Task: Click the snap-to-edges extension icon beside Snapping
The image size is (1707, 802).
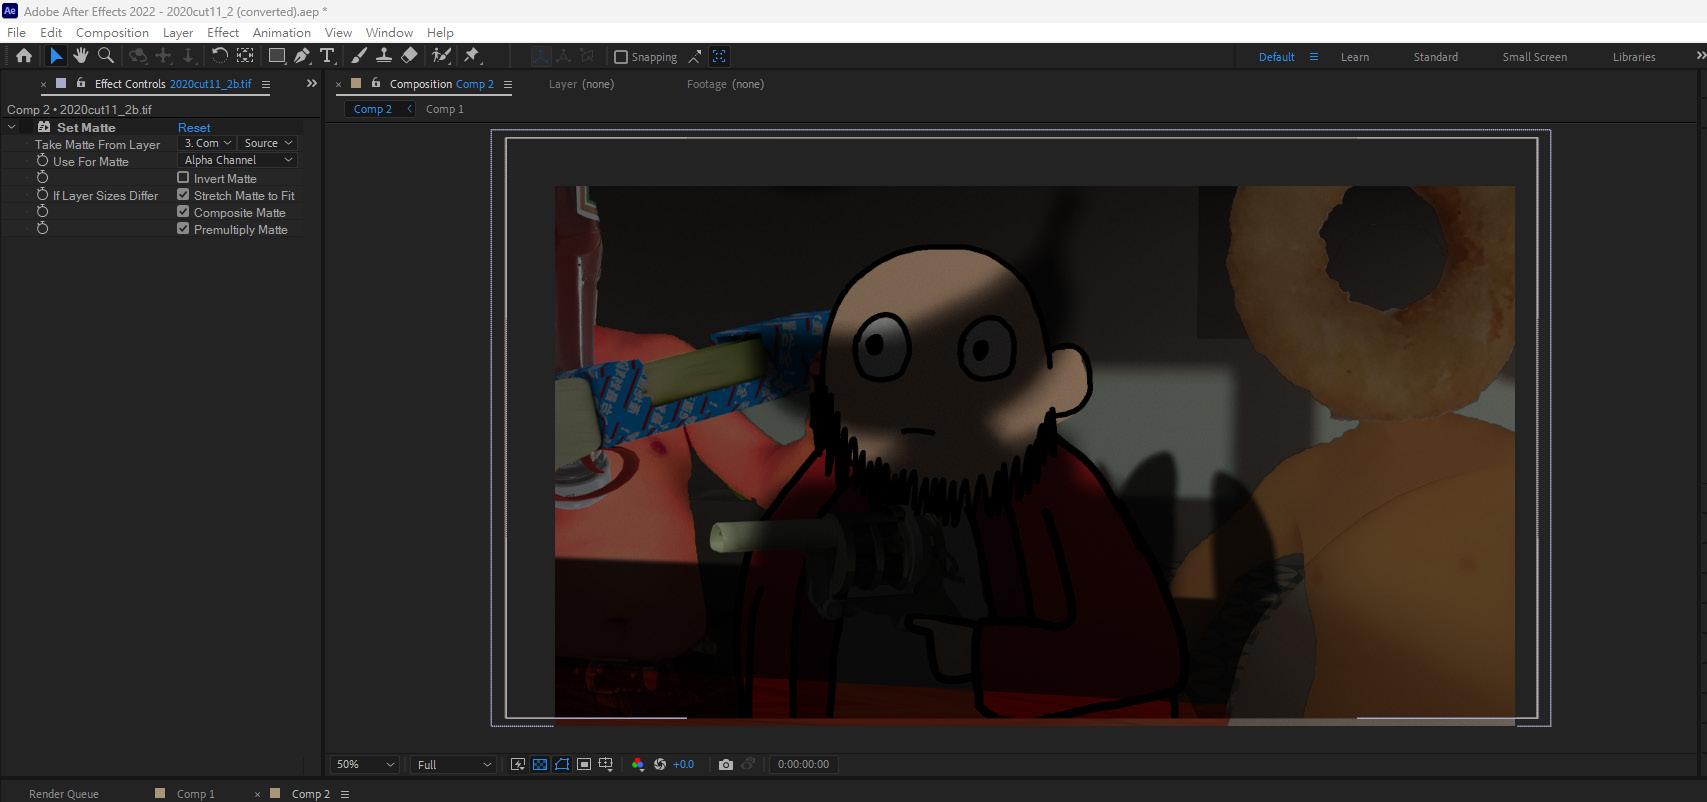Action: [x=695, y=57]
